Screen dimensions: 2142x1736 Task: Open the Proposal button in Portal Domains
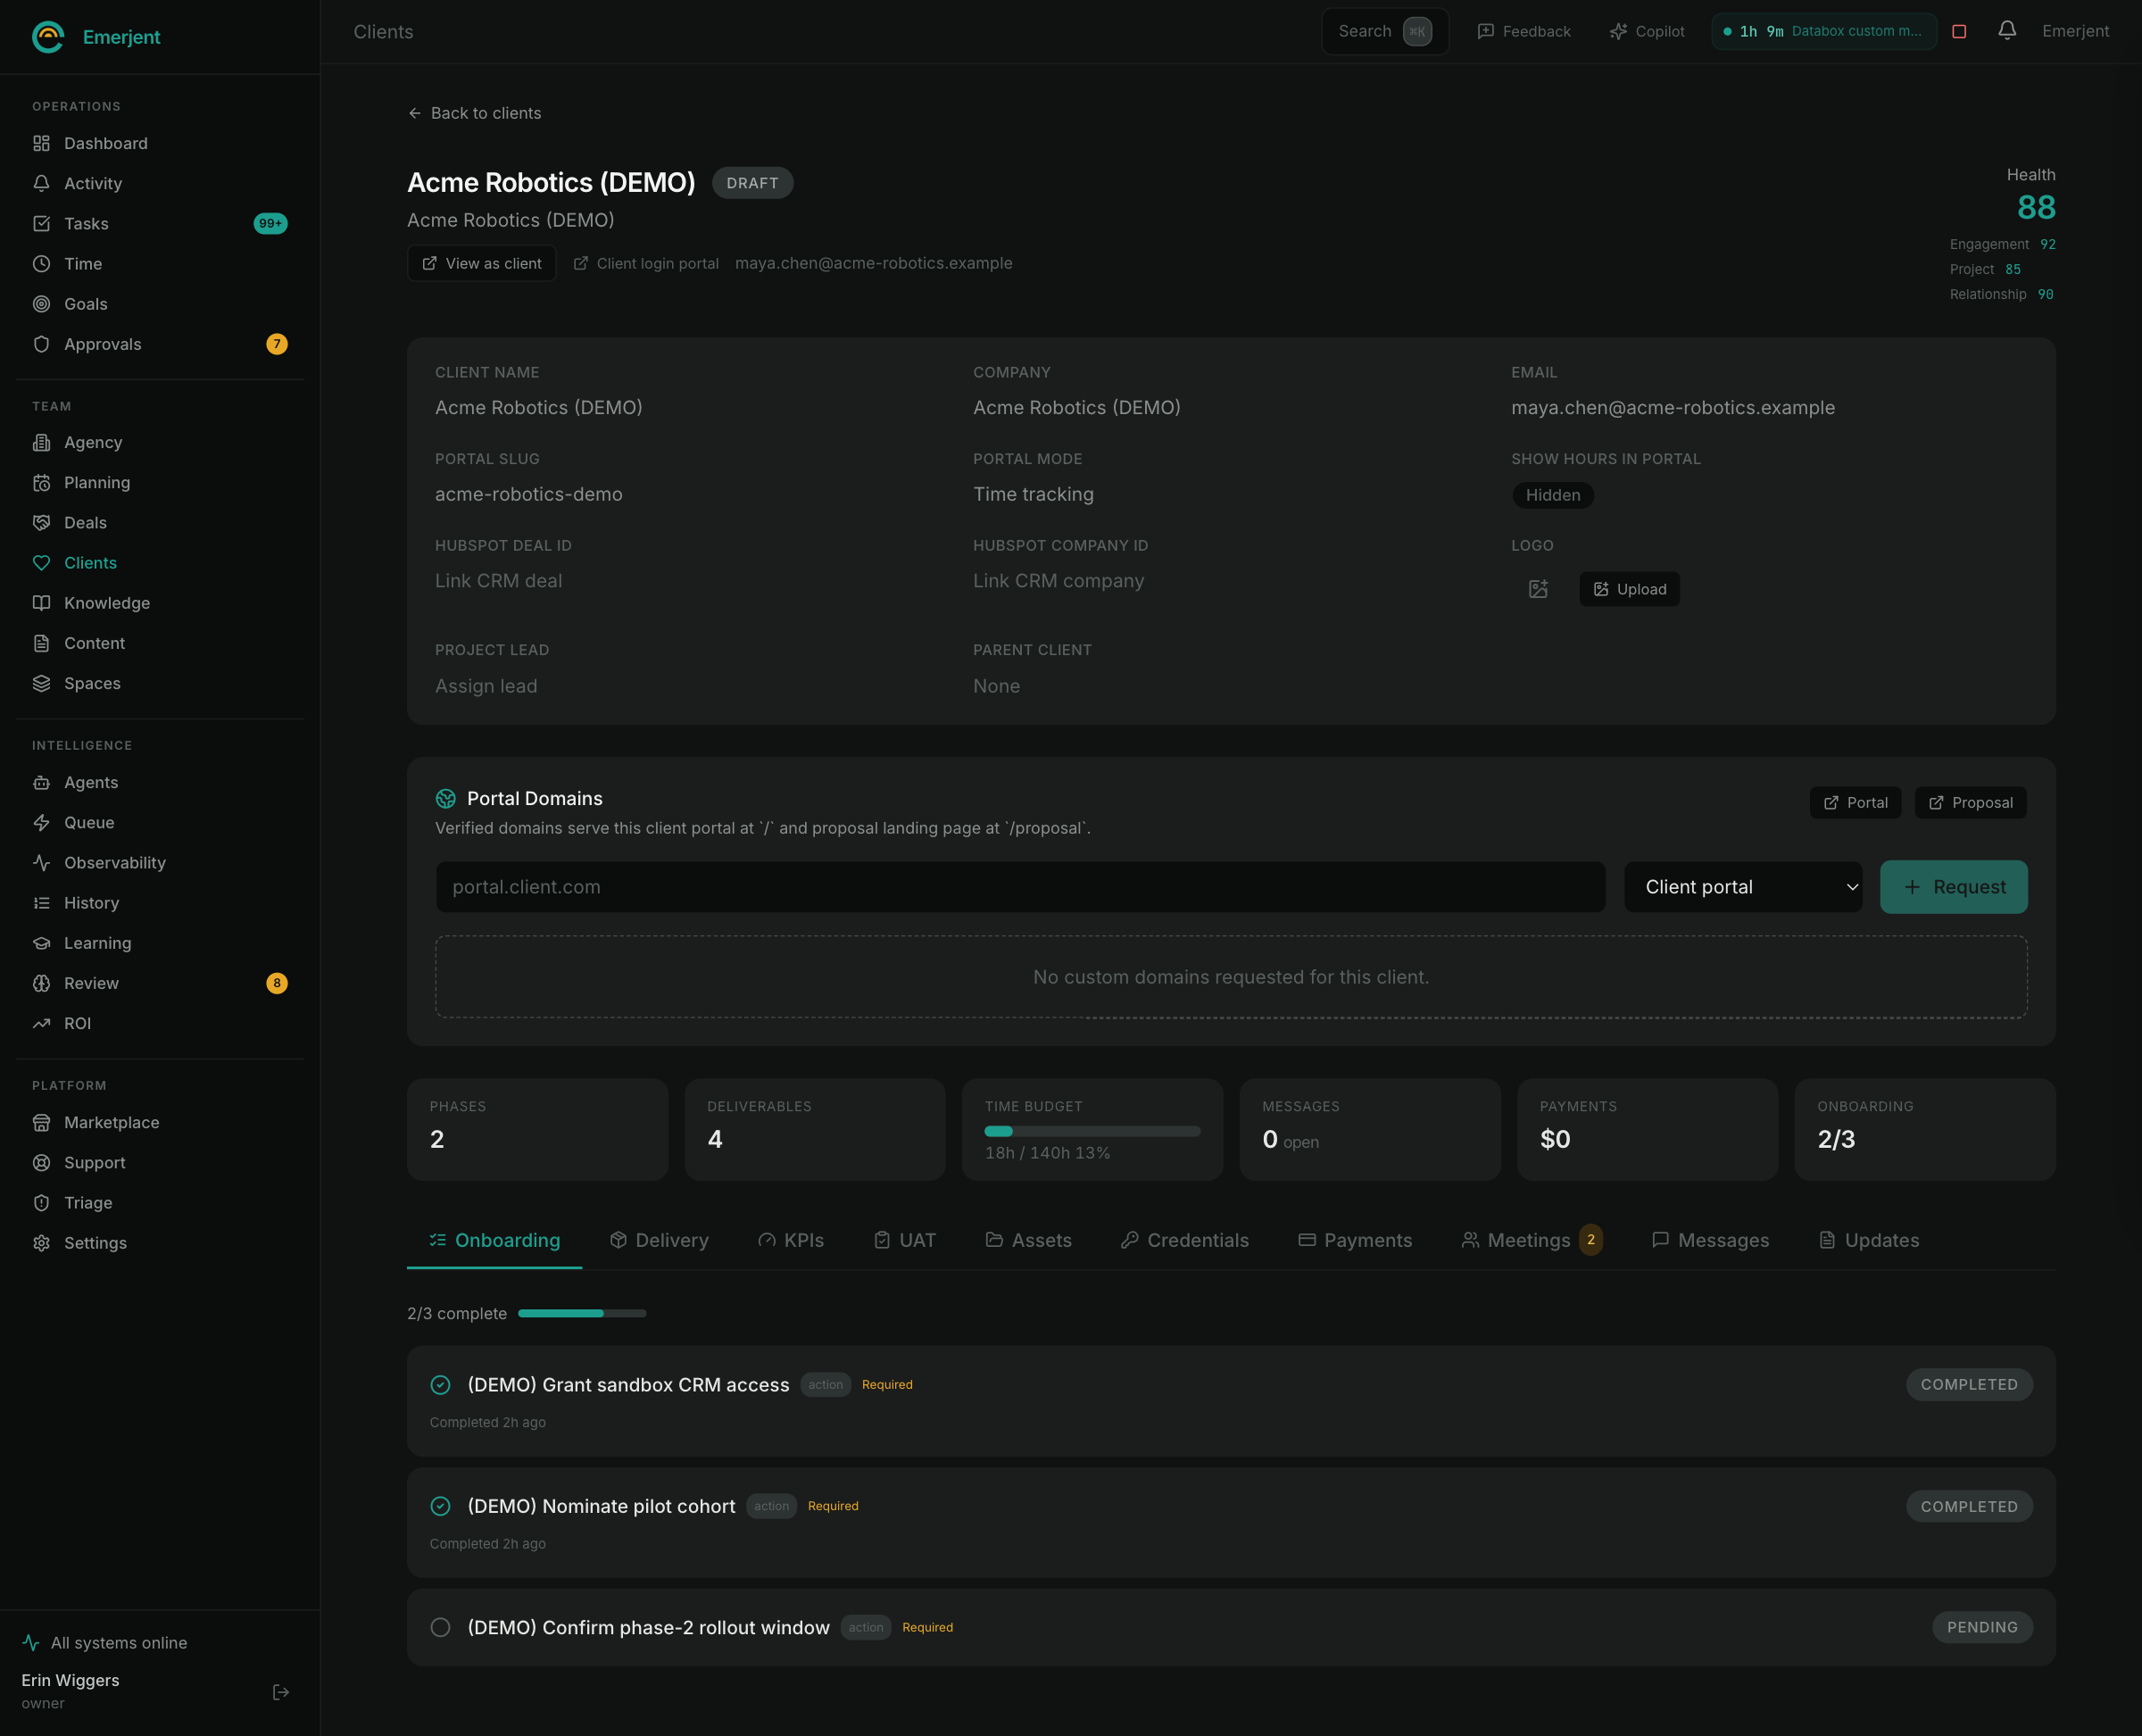click(x=1970, y=802)
